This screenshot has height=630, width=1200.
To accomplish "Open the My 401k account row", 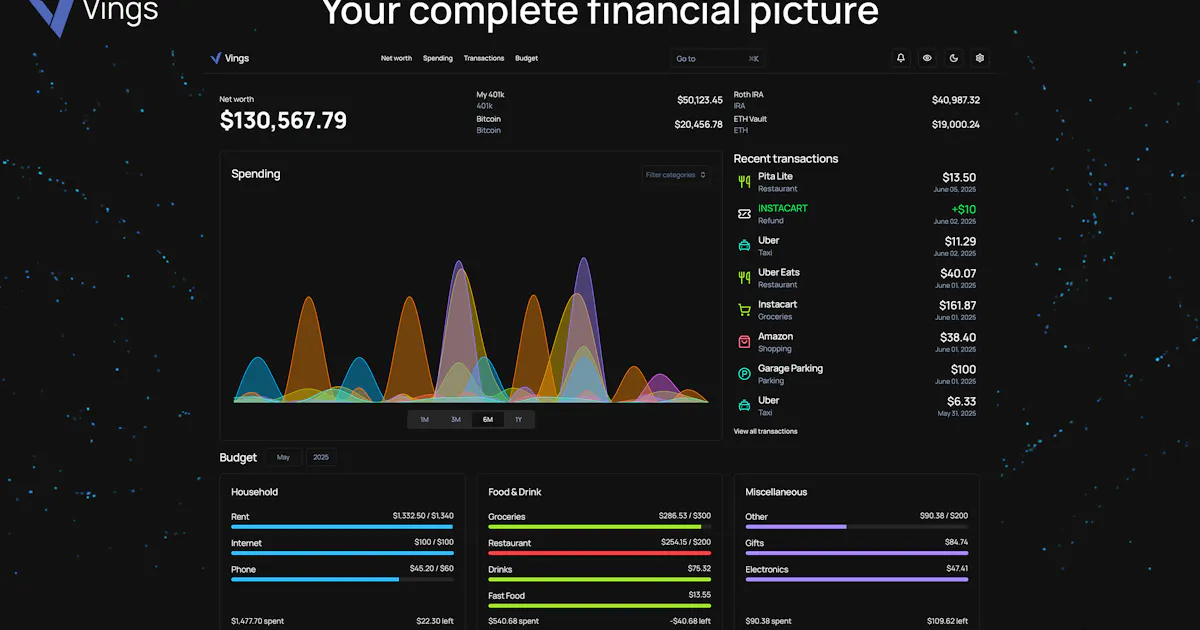I will tap(599, 100).
